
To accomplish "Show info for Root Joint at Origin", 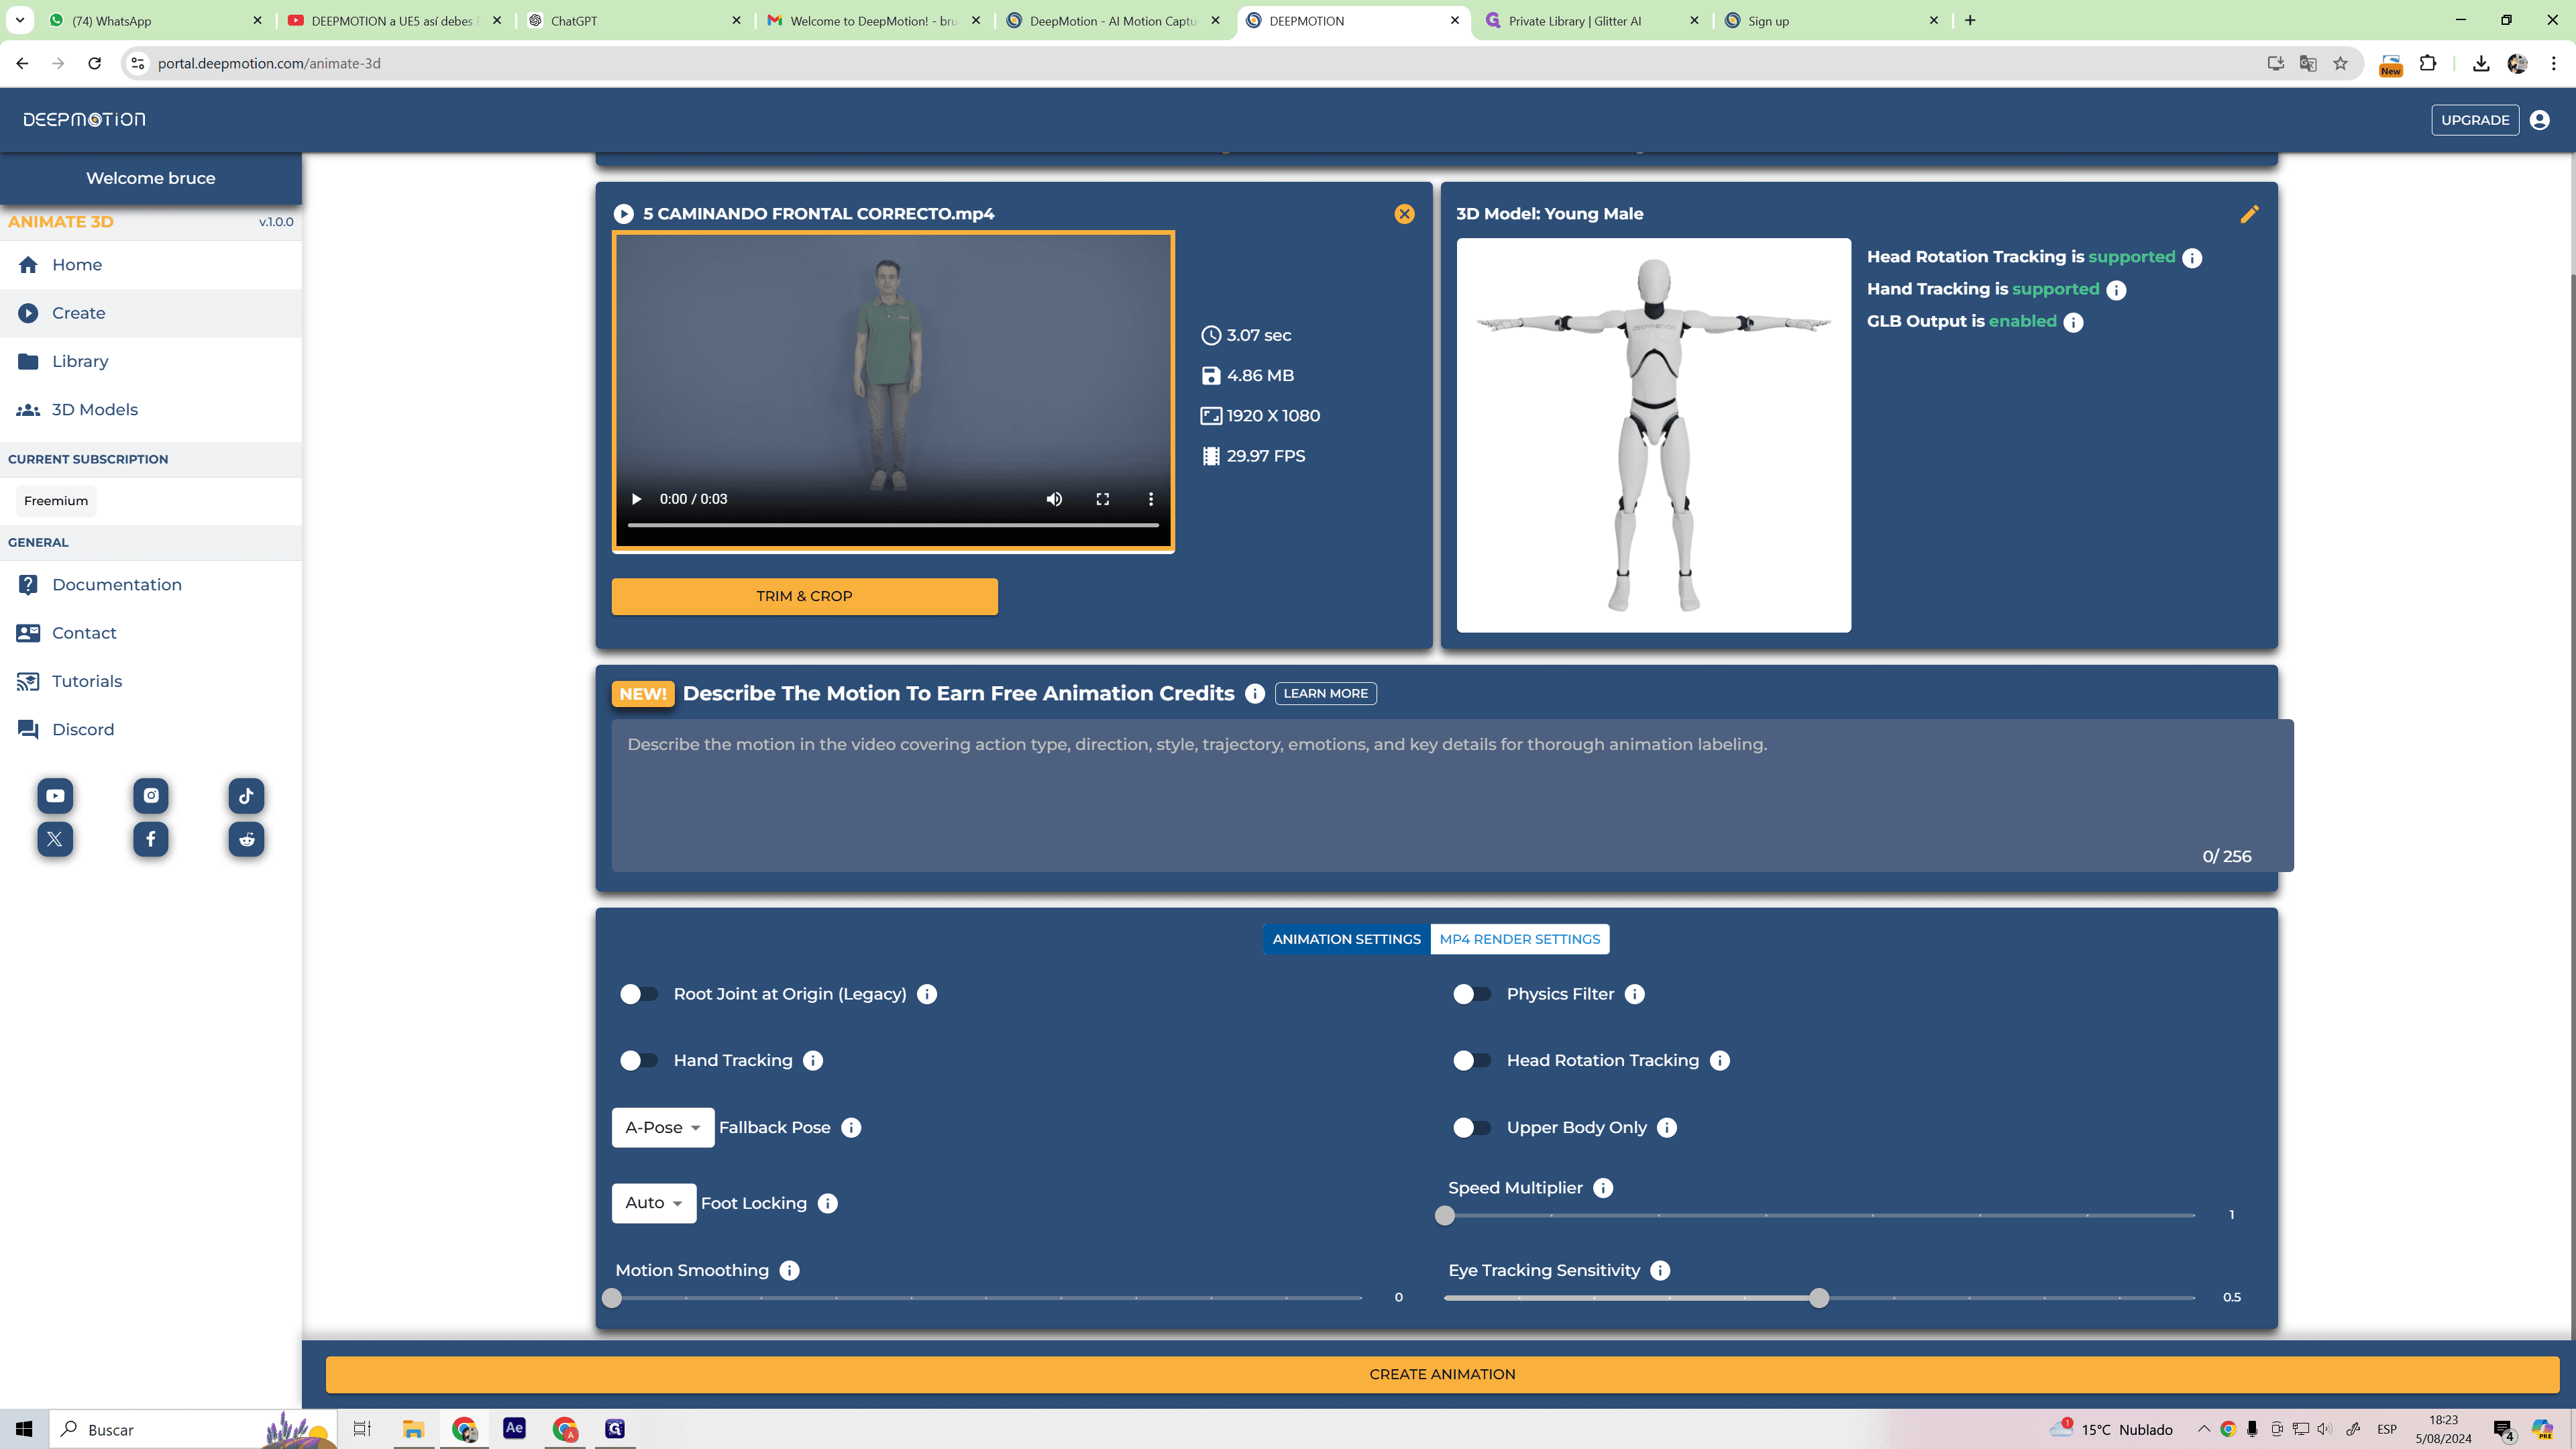I will (927, 994).
